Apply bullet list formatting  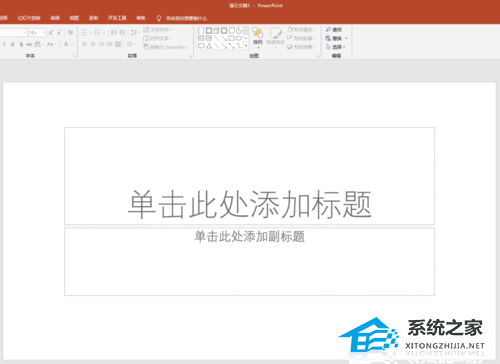click(84, 32)
